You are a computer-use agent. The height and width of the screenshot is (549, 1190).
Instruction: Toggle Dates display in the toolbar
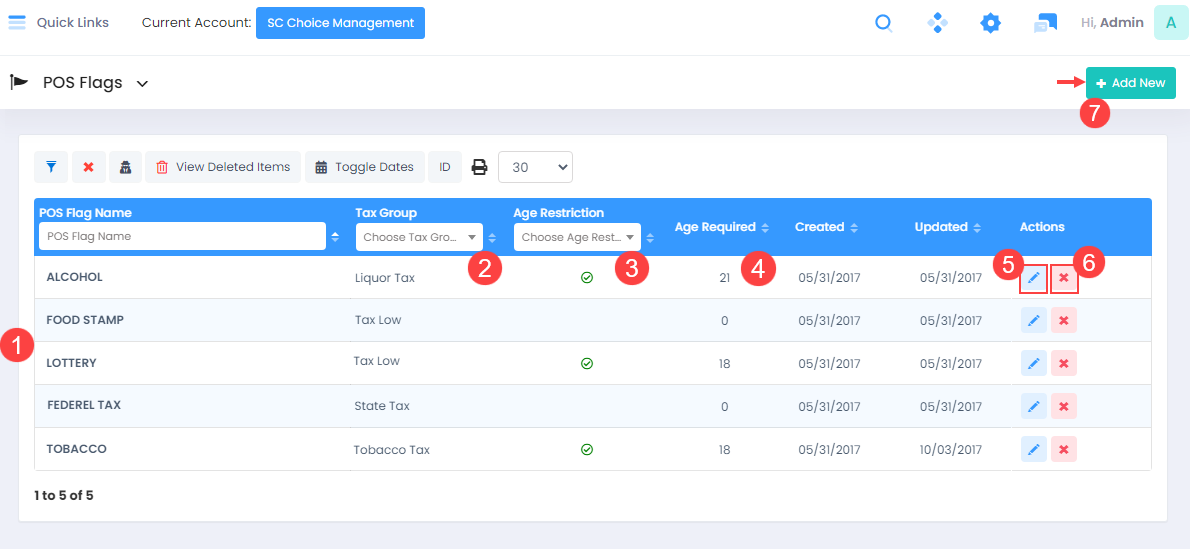coord(364,167)
